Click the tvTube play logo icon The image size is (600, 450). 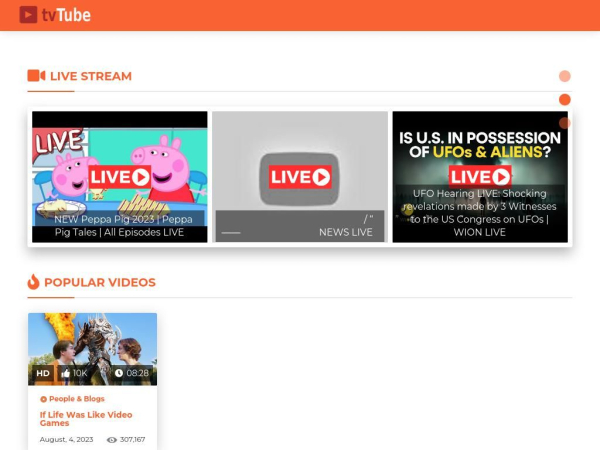click(x=28, y=15)
